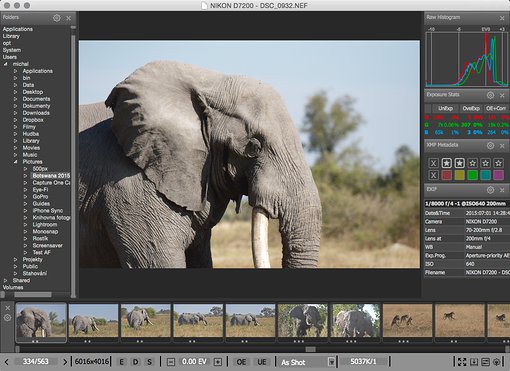Apply the green color label swatch
Viewport: 510px width, 371px height.
(x=472, y=175)
